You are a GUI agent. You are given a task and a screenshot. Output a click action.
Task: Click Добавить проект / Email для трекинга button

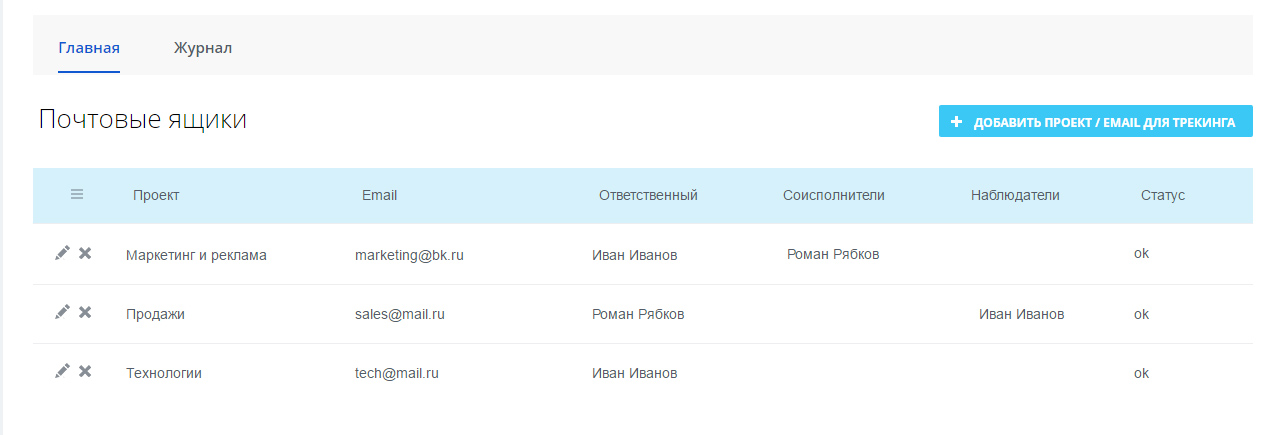[1095, 122]
